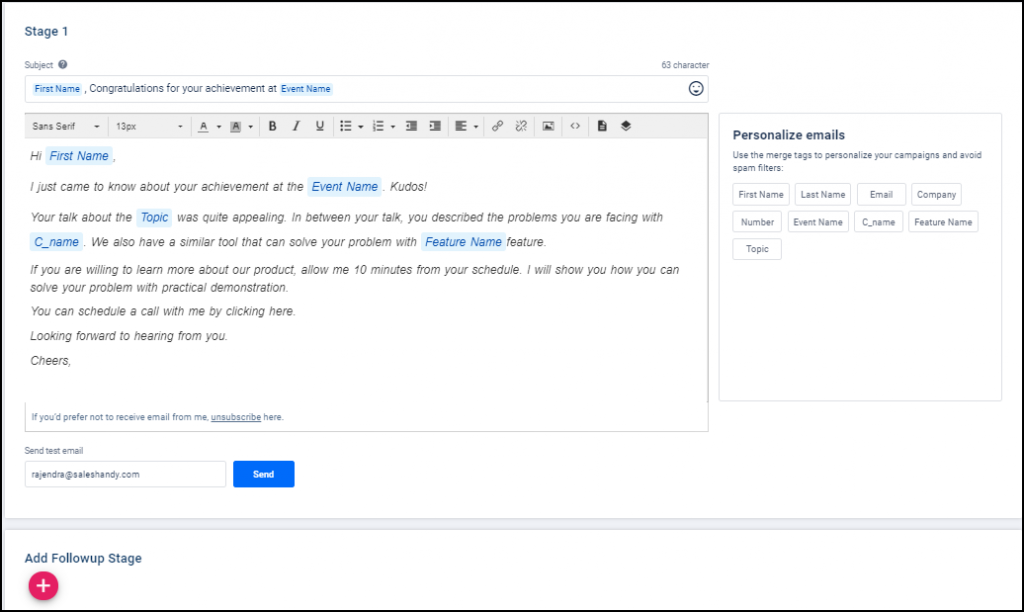Open the text color picker
The image size is (1024, 612).
(205, 126)
